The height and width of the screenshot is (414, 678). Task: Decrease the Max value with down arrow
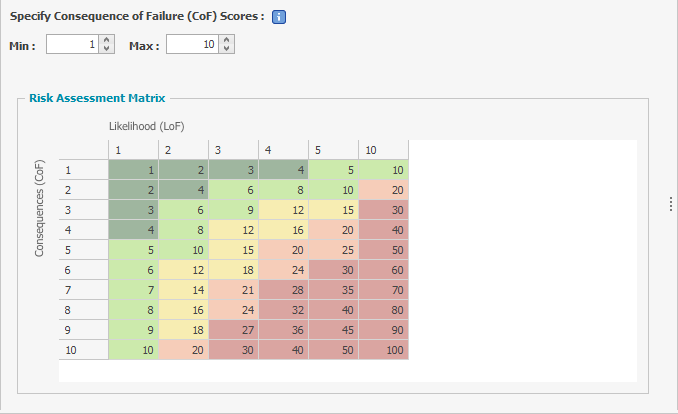(x=227, y=48)
